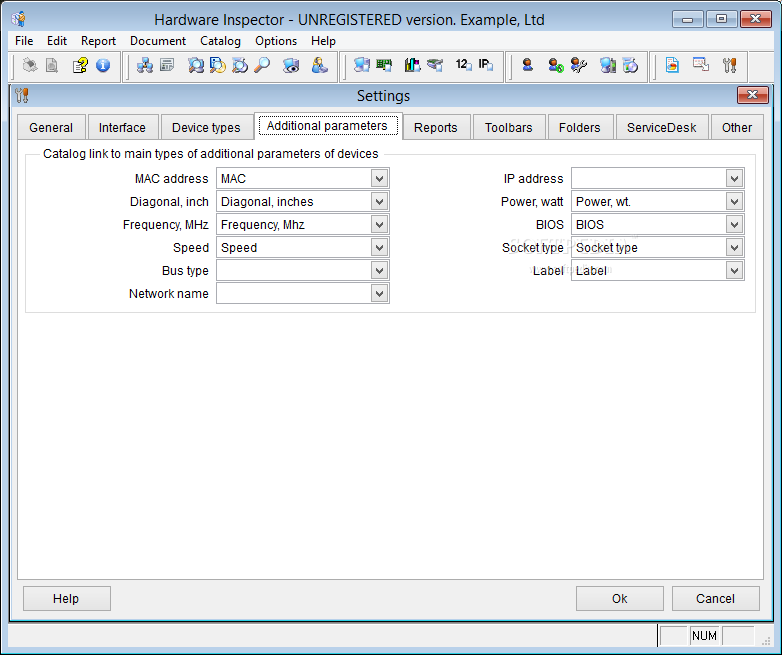The image size is (782, 655).
Task: Close the Settings dialog
Action: point(753,95)
